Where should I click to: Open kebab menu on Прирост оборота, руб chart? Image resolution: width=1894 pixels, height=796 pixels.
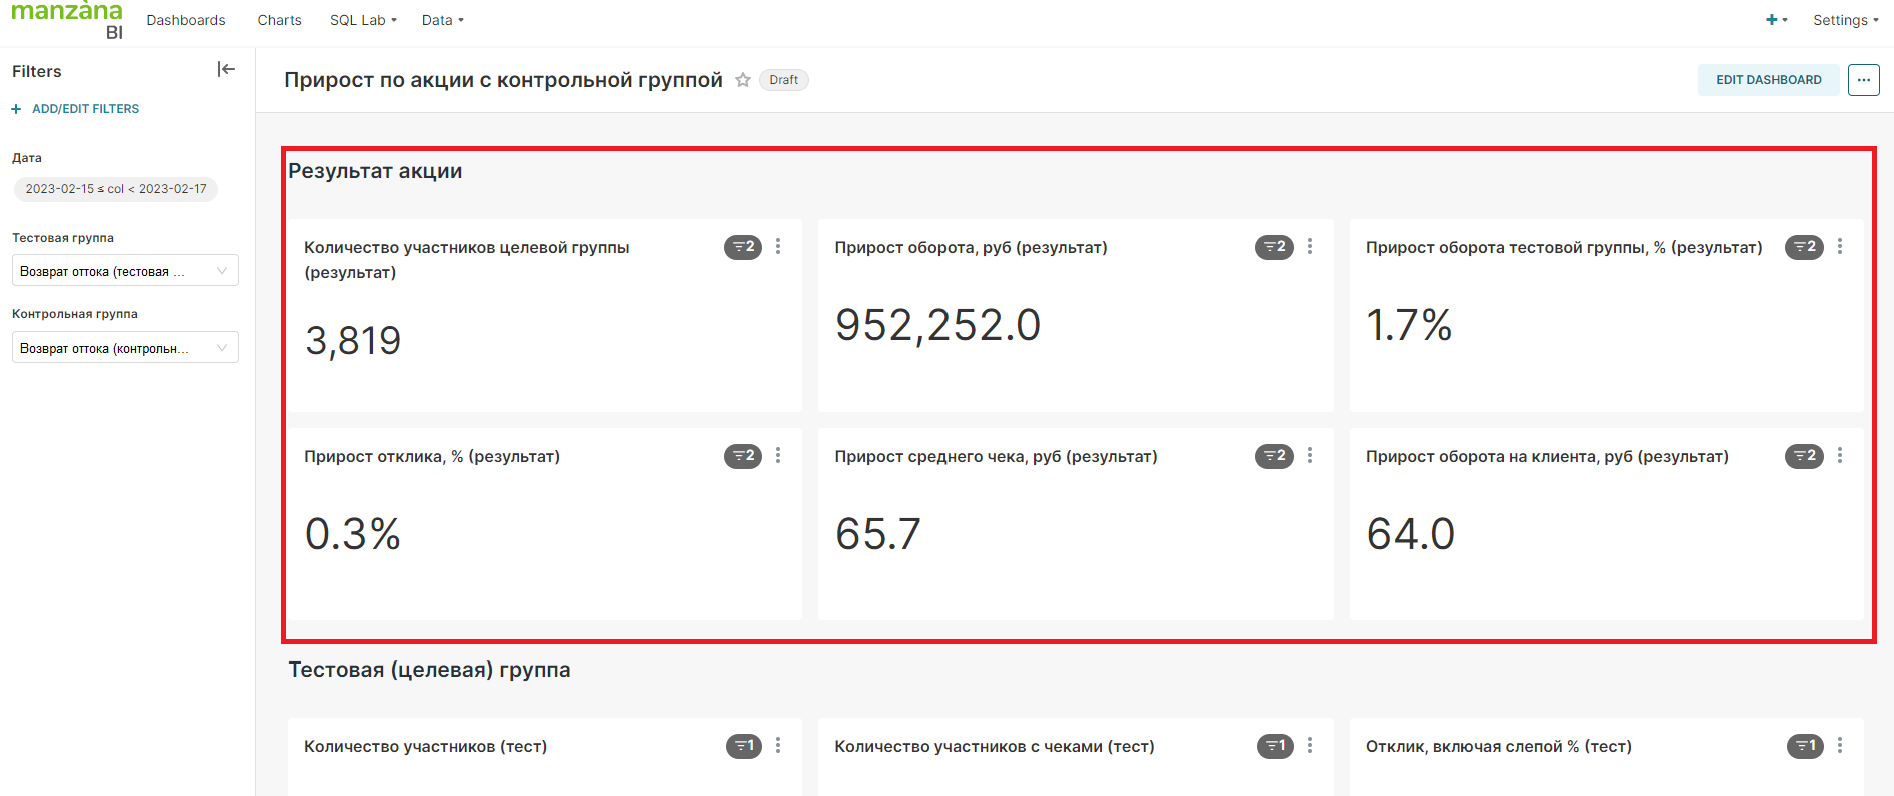[x=1310, y=247]
